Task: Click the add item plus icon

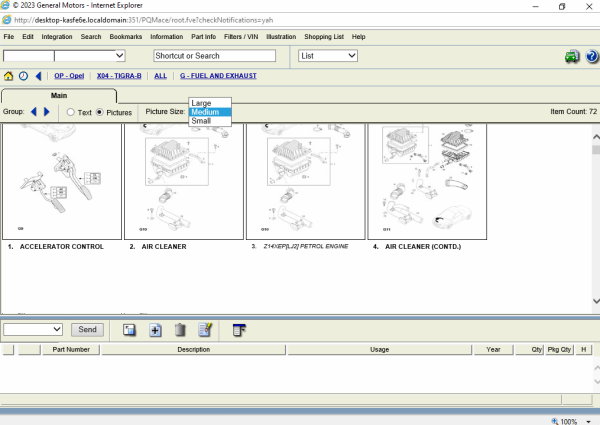Action: tap(155, 329)
